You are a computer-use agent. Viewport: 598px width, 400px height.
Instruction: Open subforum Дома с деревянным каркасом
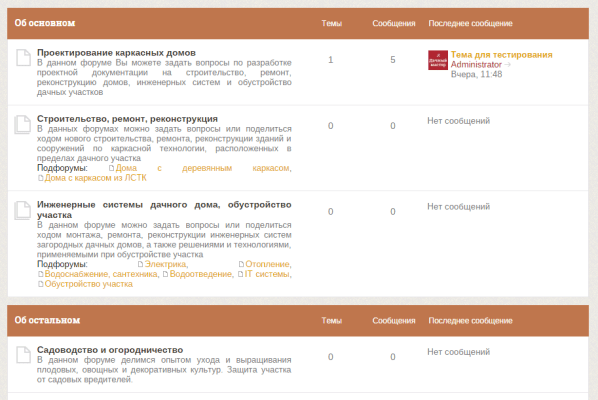click(x=202, y=168)
